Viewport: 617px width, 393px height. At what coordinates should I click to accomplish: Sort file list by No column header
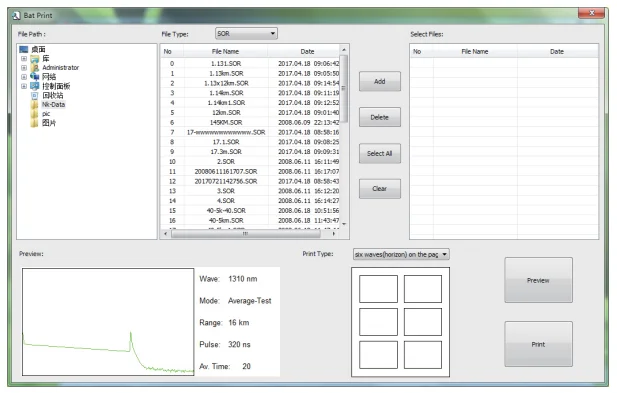click(x=172, y=52)
